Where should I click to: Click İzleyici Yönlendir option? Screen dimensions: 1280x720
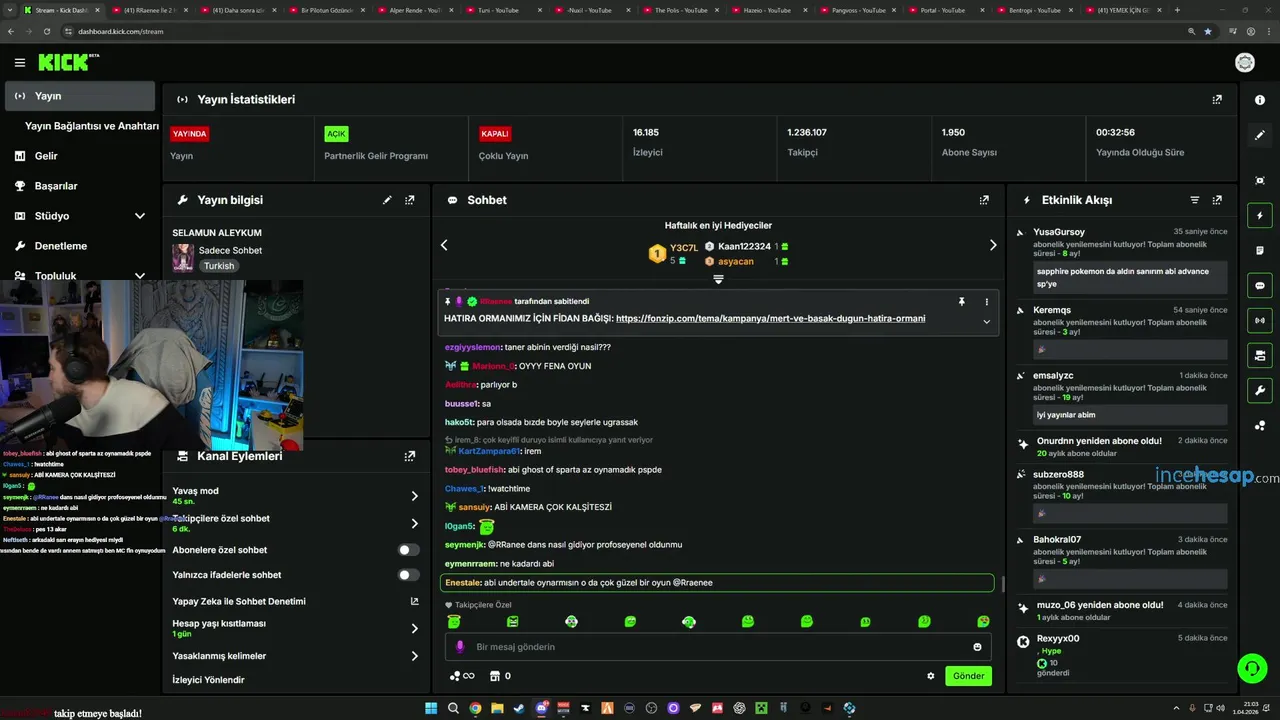208,680
